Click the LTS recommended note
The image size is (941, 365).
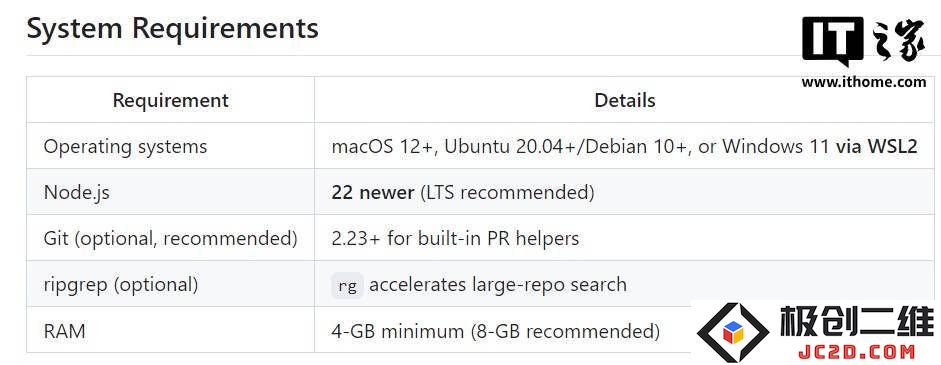tap(507, 193)
